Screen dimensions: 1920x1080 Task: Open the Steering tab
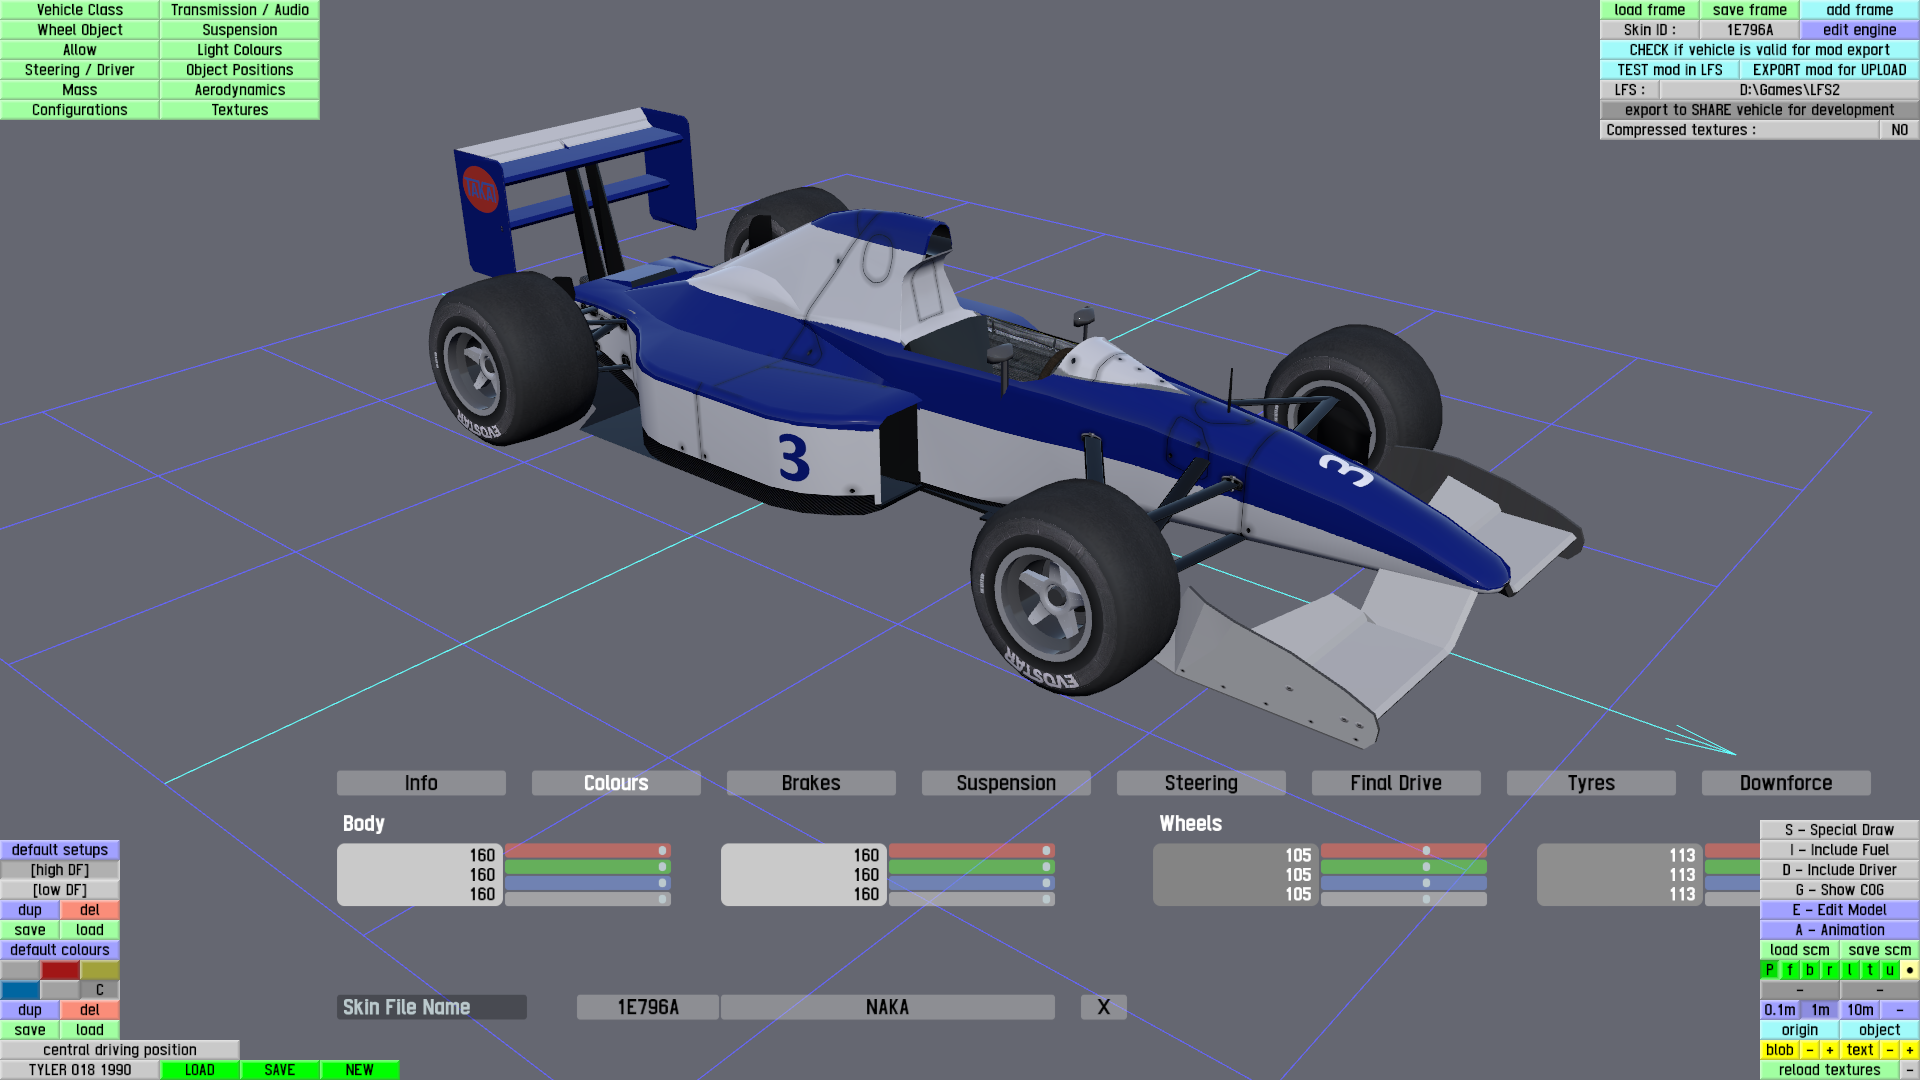click(x=1201, y=783)
